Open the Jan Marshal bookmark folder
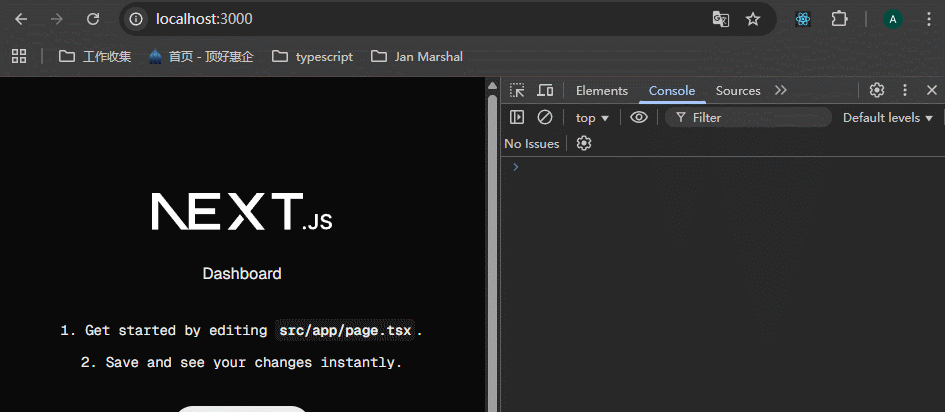Image resolution: width=945 pixels, height=412 pixels. coord(417,57)
